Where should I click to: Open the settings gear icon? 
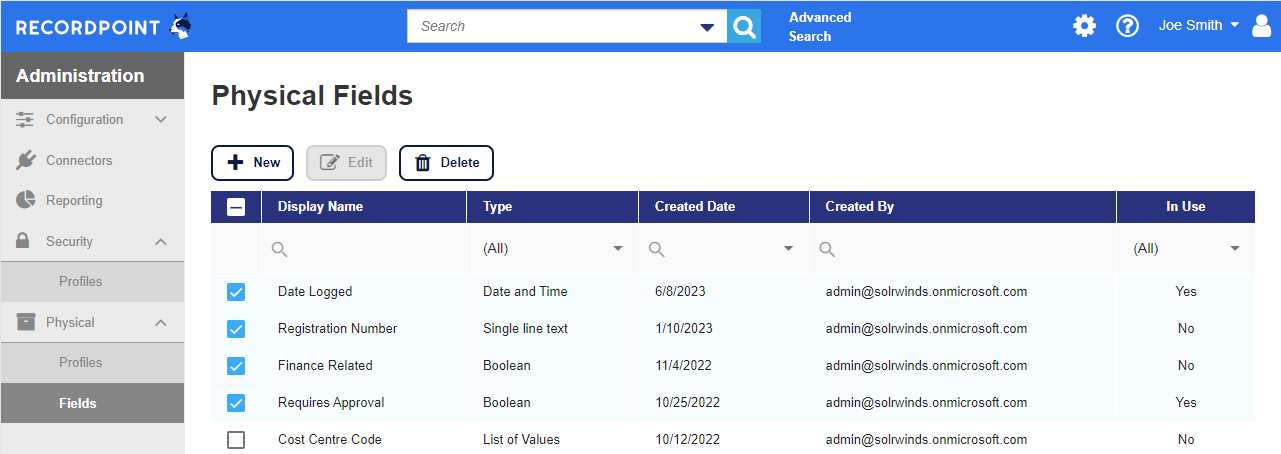pyautogui.click(x=1084, y=26)
